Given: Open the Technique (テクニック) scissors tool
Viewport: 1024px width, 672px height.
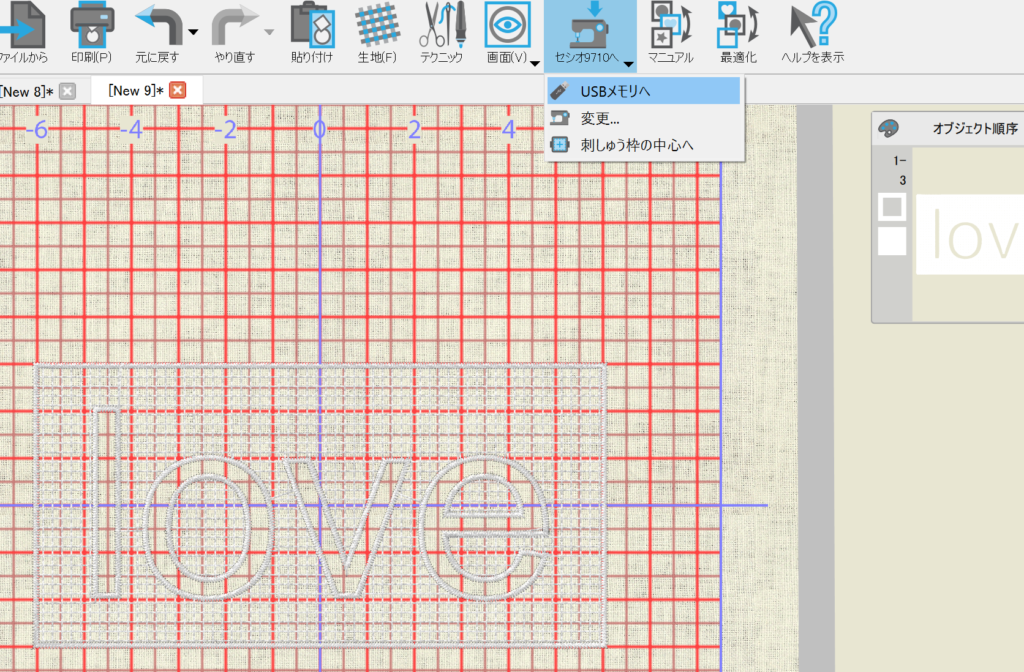Looking at the screenshot, I should (x=441, y=24).
